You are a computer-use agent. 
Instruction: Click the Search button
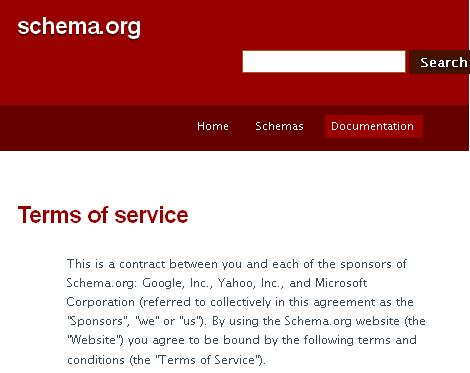point(440,62)
